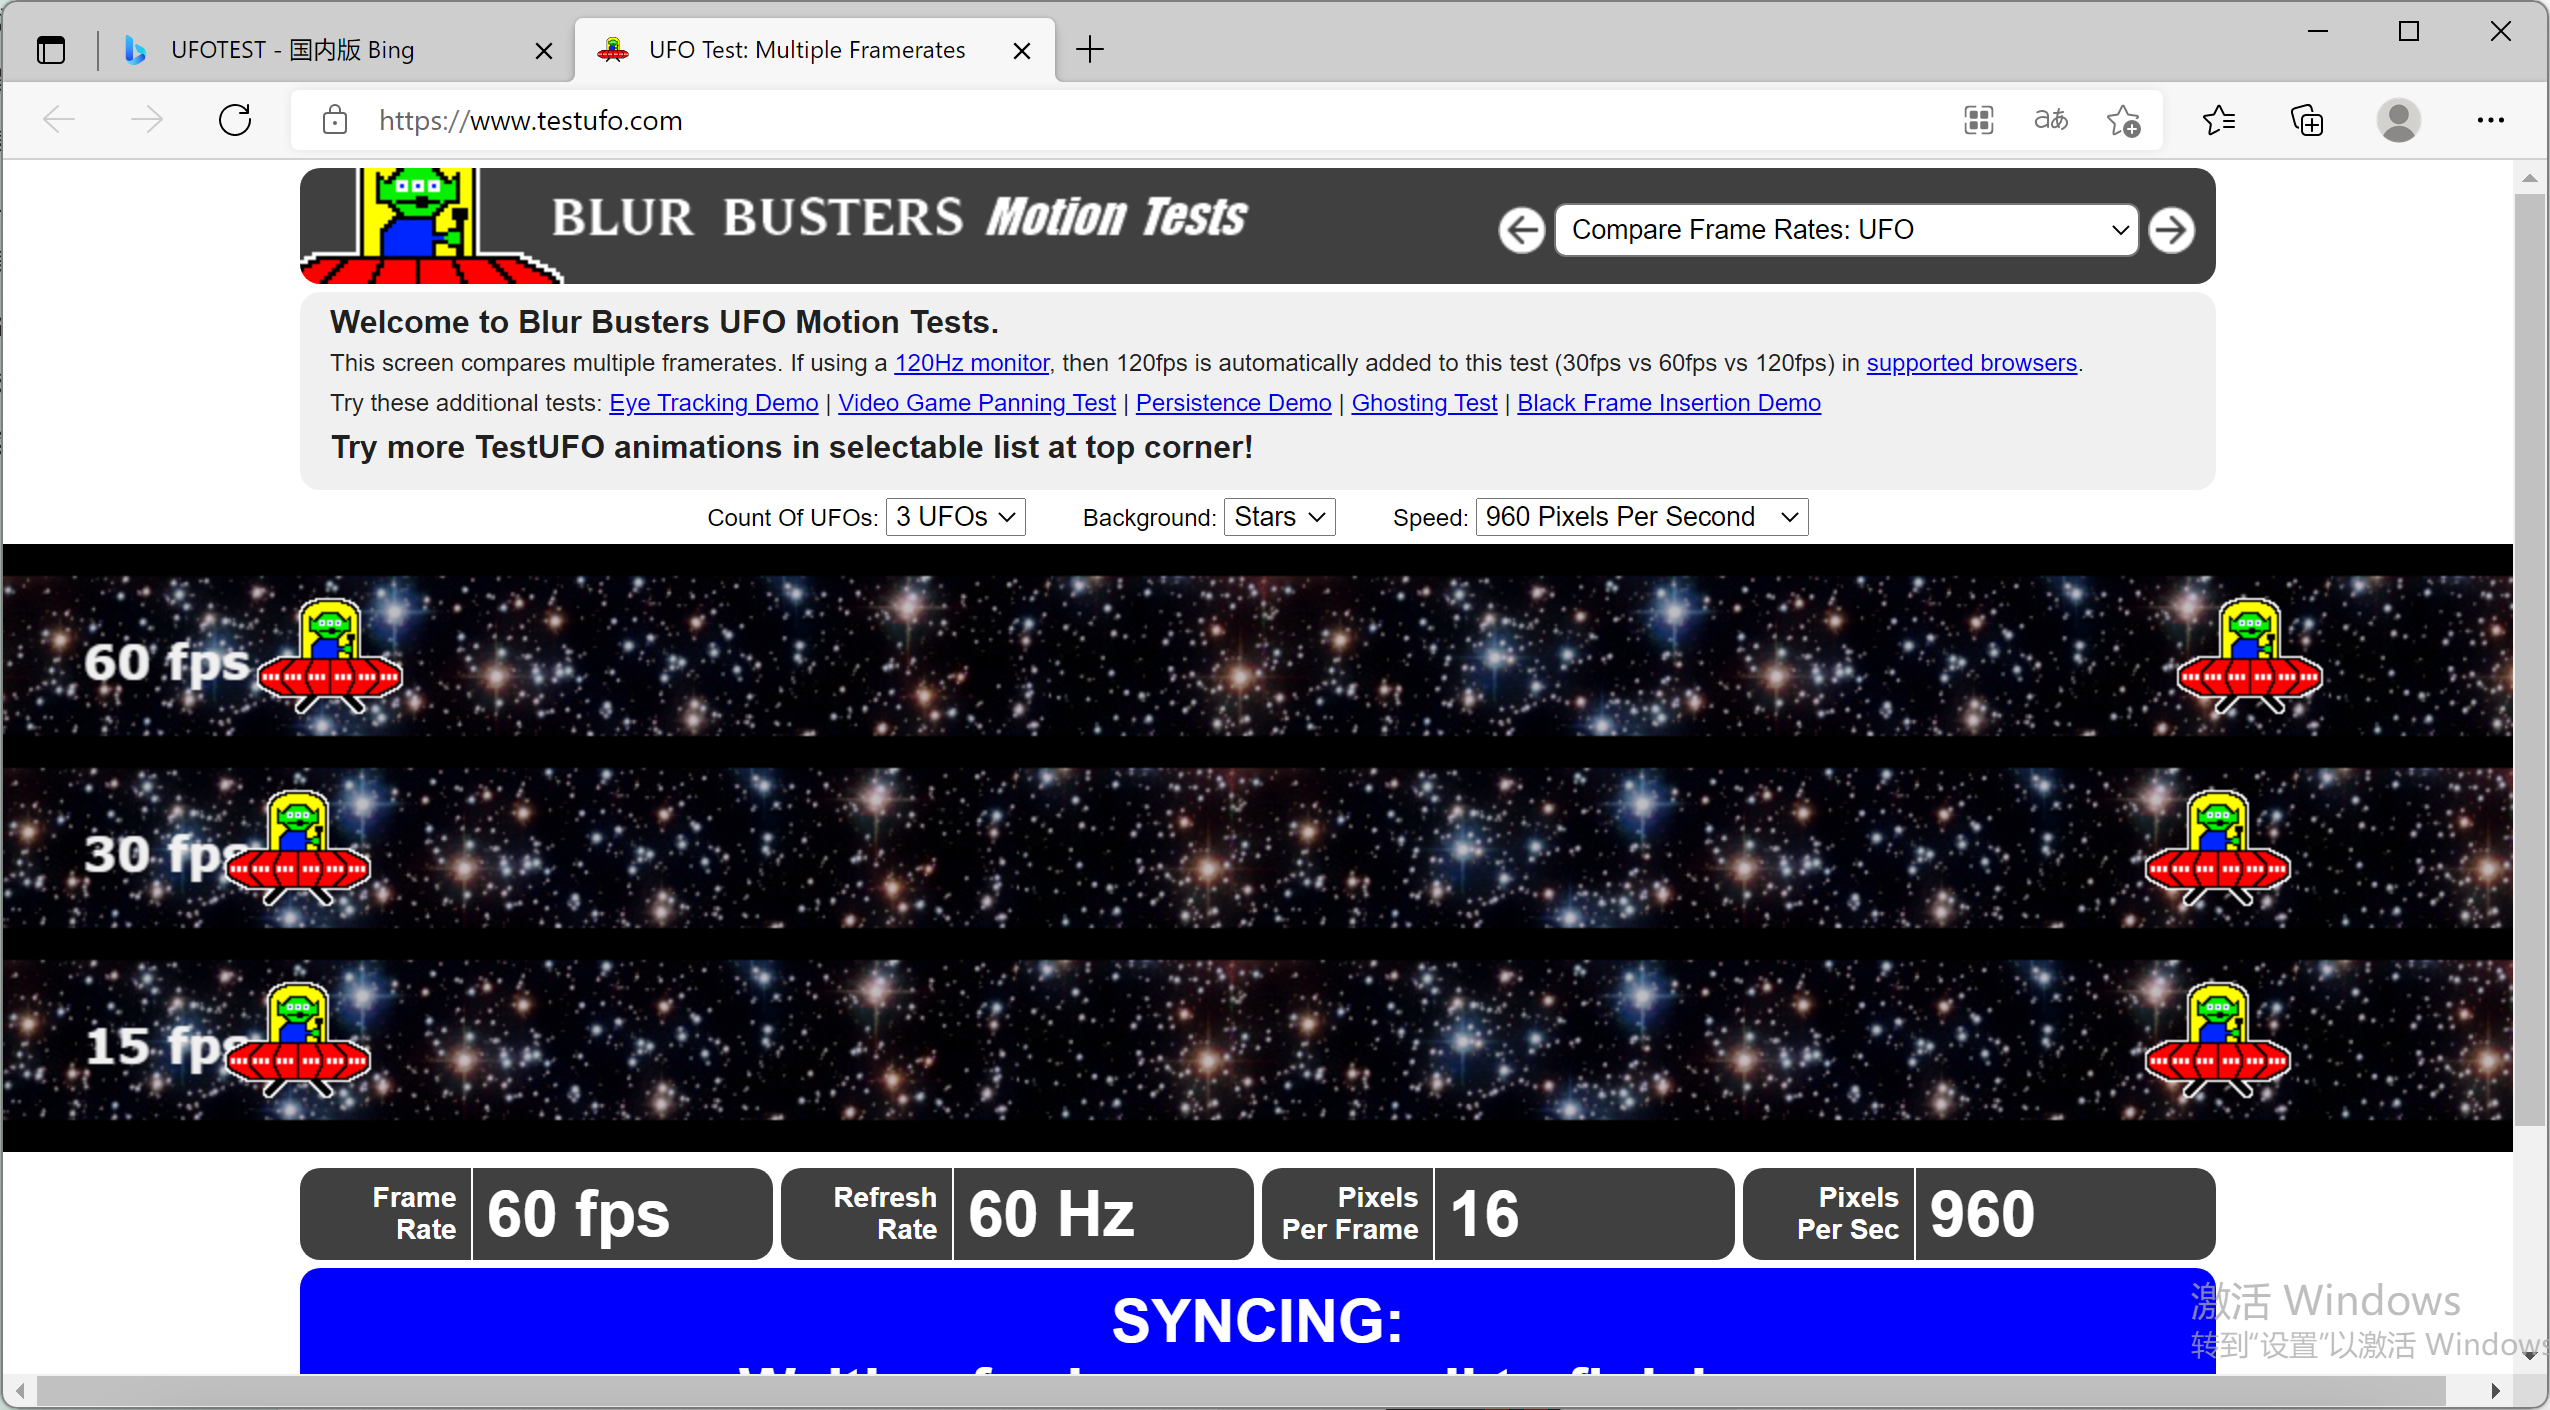Image resolution: width=2550 pixels, height=1410 pixels.
Task: Expand the Background Stars dropdown
Action: 1279,517
